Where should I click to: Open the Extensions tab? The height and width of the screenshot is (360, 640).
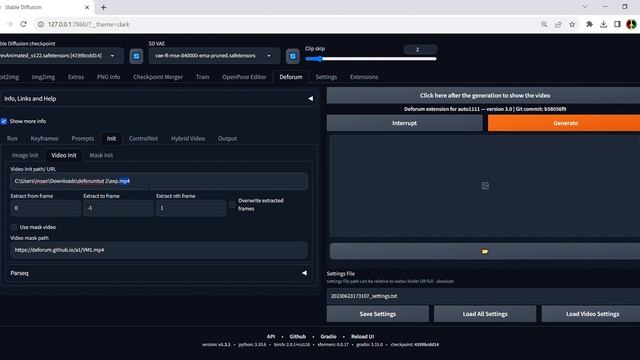click(364, 77)
